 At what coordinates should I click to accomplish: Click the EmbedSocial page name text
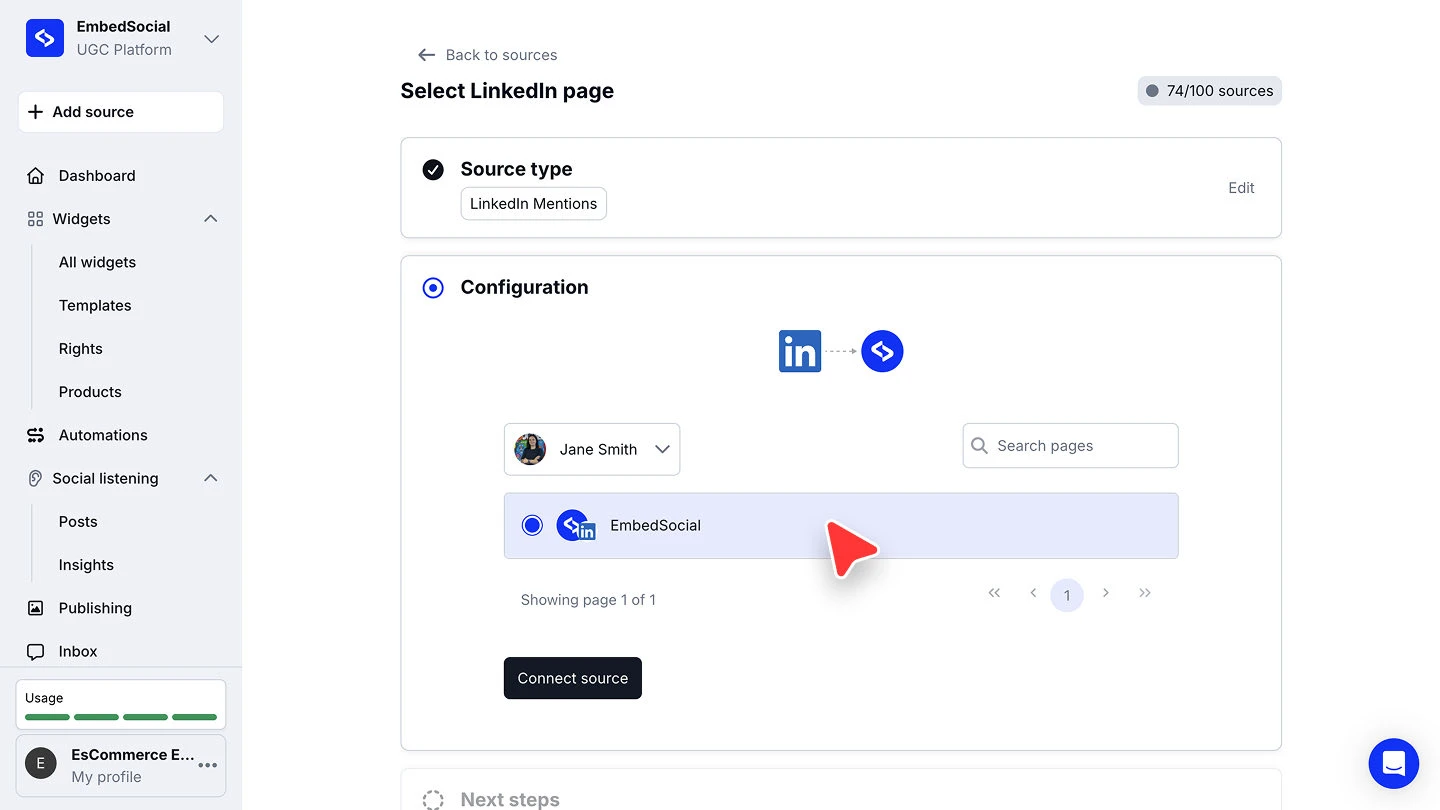pos(656,525)
